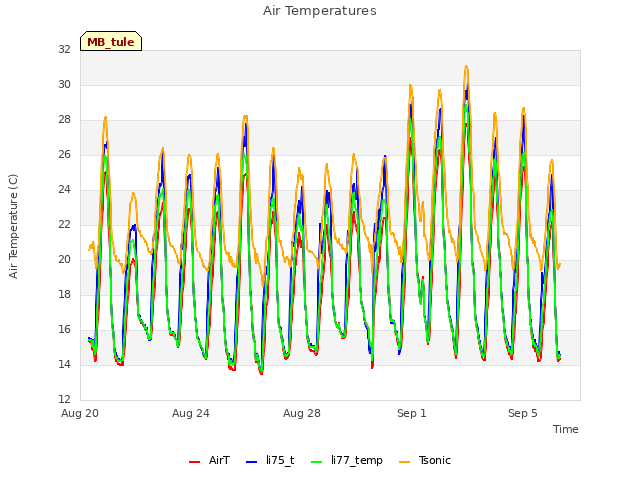Click the highest Tsonic peak above 30
Viewport: 640px width, 480px height.
tap(466, 67)
